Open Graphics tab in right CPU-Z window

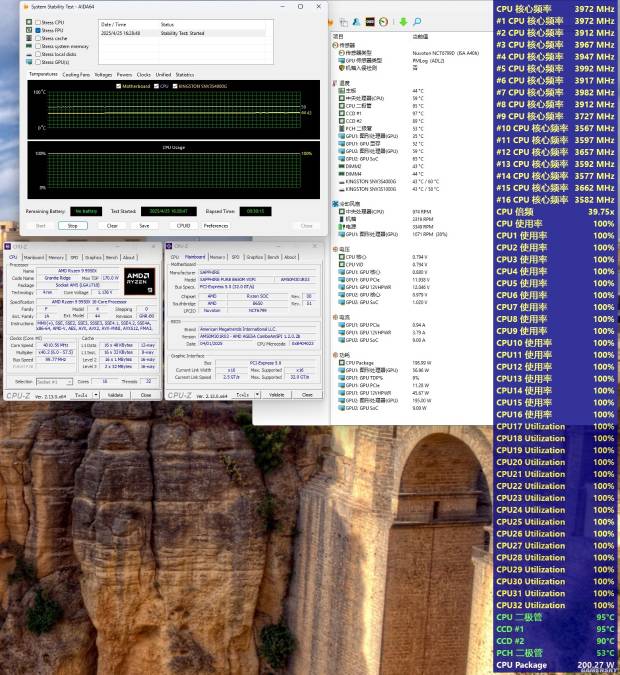(254, 257)
